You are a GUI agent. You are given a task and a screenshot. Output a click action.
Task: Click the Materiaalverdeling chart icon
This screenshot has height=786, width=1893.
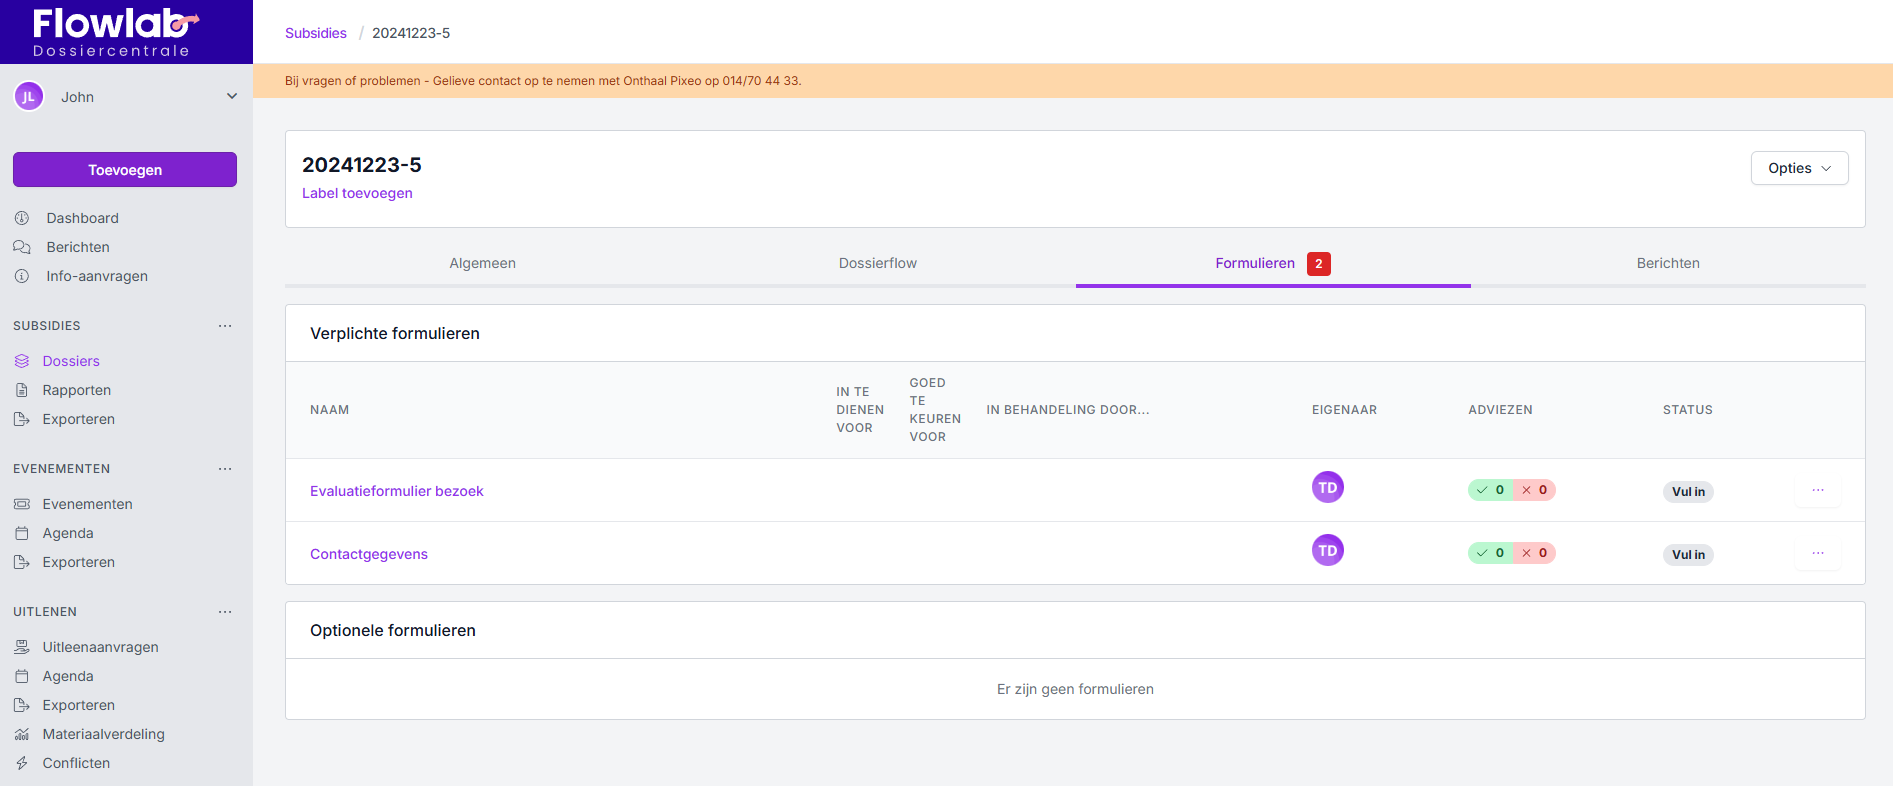22,734
